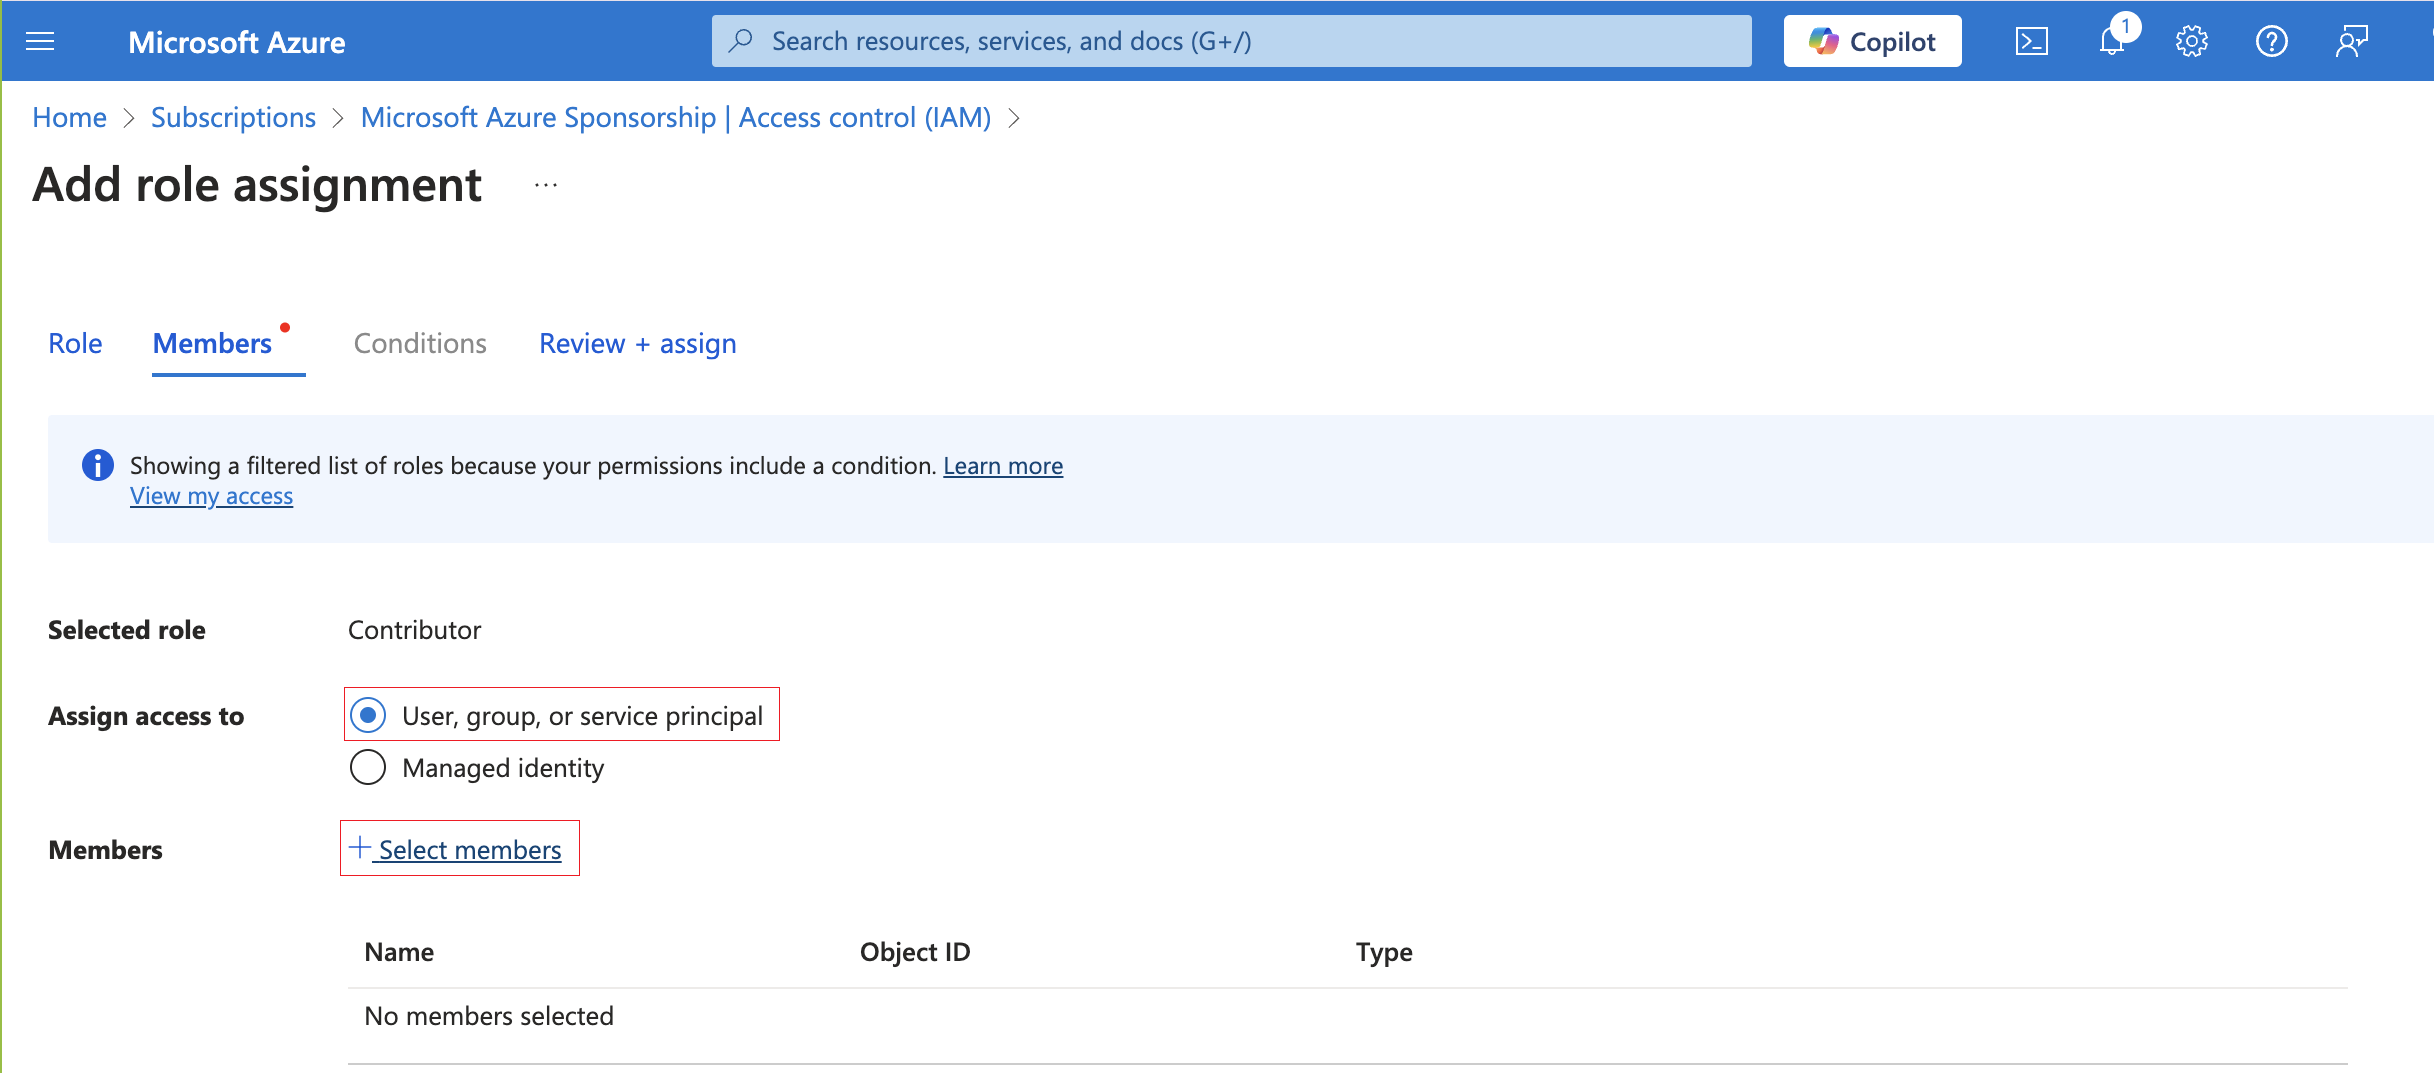The height and width of the screenshot is (1073, 2434).
Task: Open portal settings gear
Action: [x=2191, y=41]
